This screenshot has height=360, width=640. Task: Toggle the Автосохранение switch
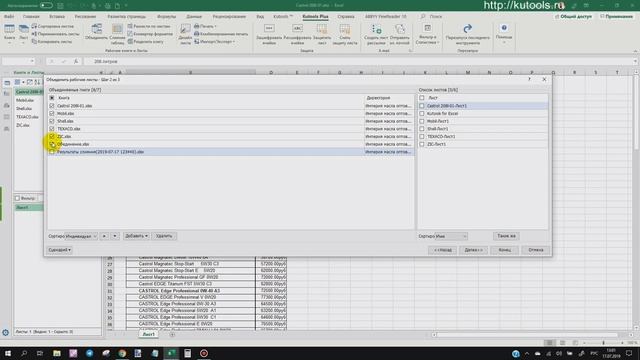coord(46,5)
